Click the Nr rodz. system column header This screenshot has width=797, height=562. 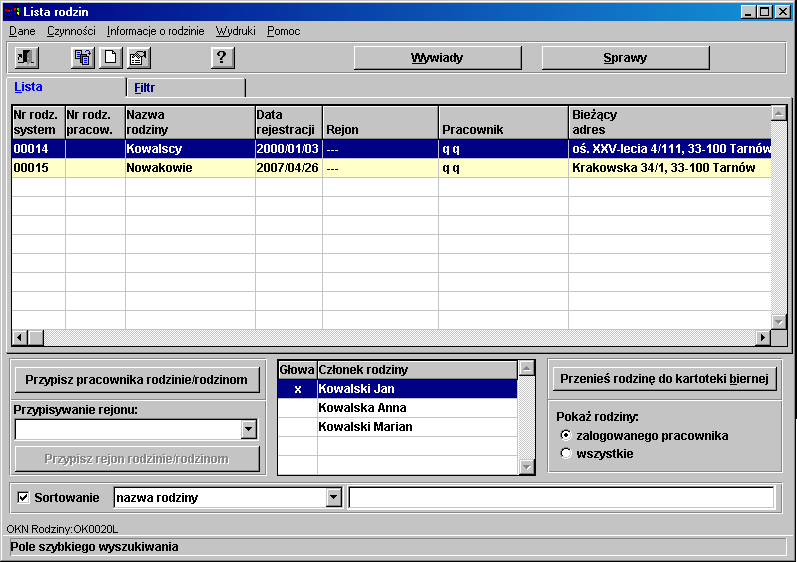click(39, 122)
